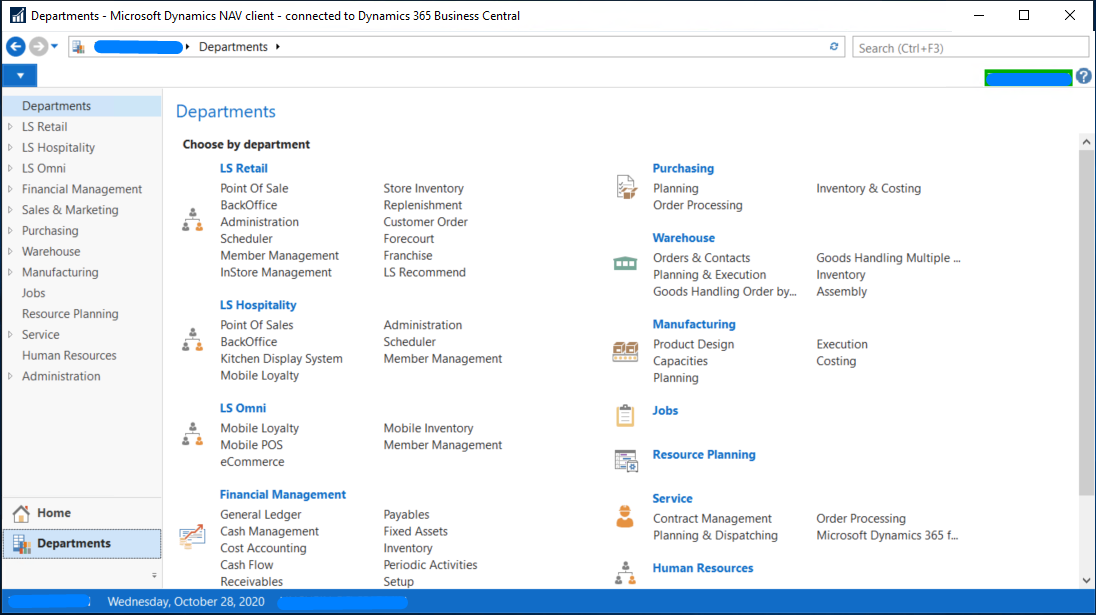This screenshot has height=615, width=1096.
Task: Open the Warehouse heading link
Action: 684,238
